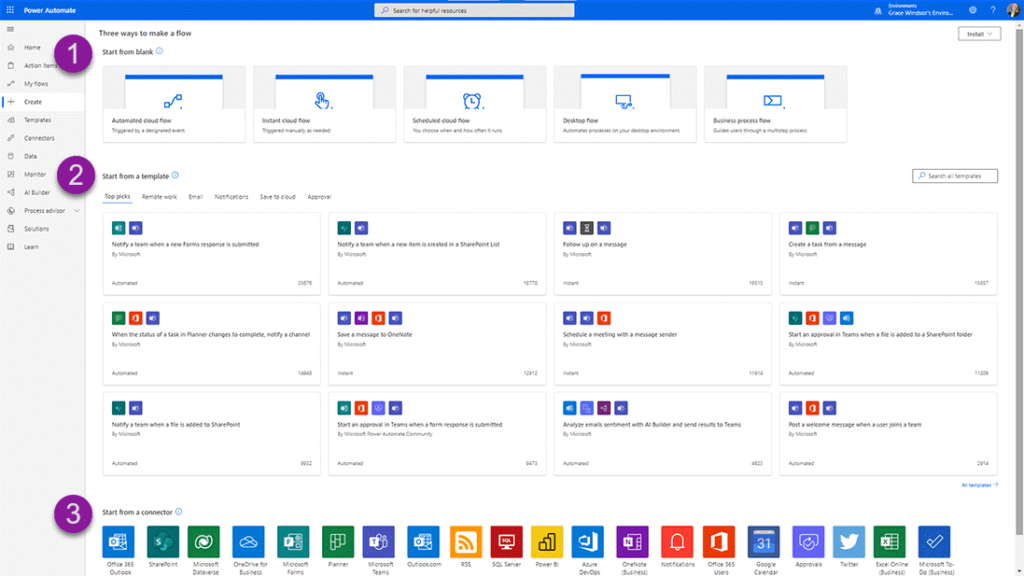Viewport: 1024px width, 576px height.
Task: Click the SQL Server connector icon
Action: (x=505, y=541)
